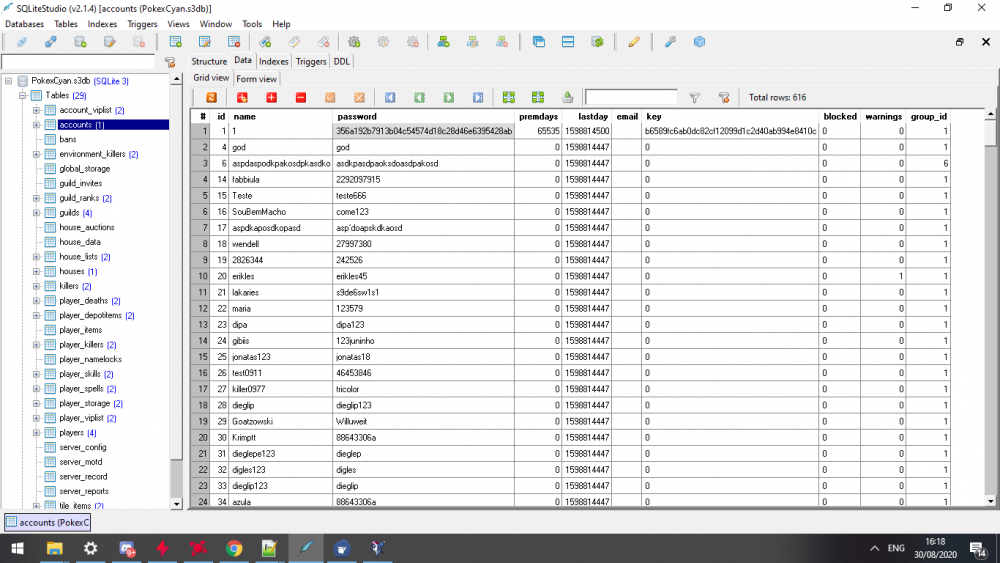
Task: Select the server_config table in tree
Action: [83, 448]
